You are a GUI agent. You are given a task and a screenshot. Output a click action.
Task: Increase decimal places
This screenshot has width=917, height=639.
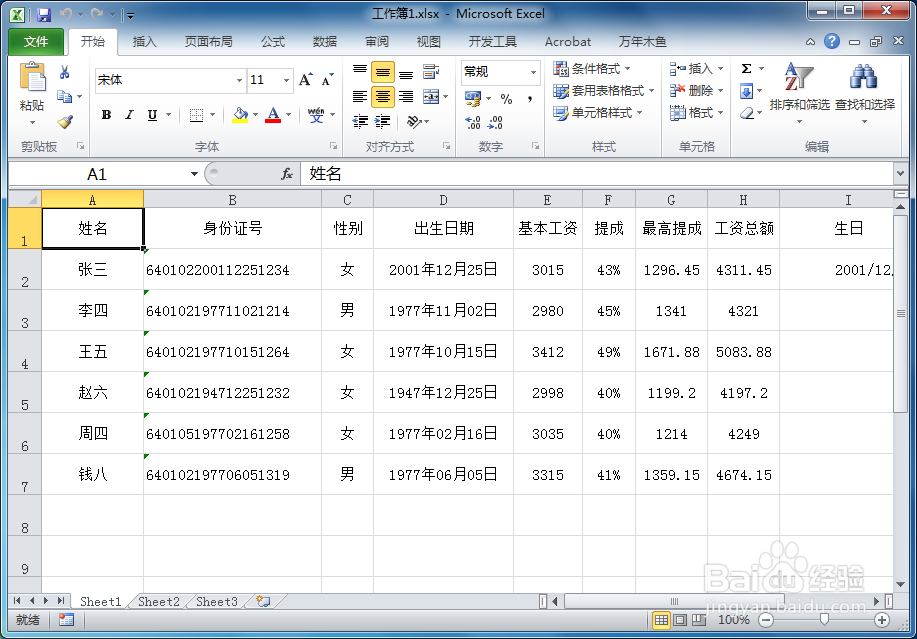pos(473,122)
